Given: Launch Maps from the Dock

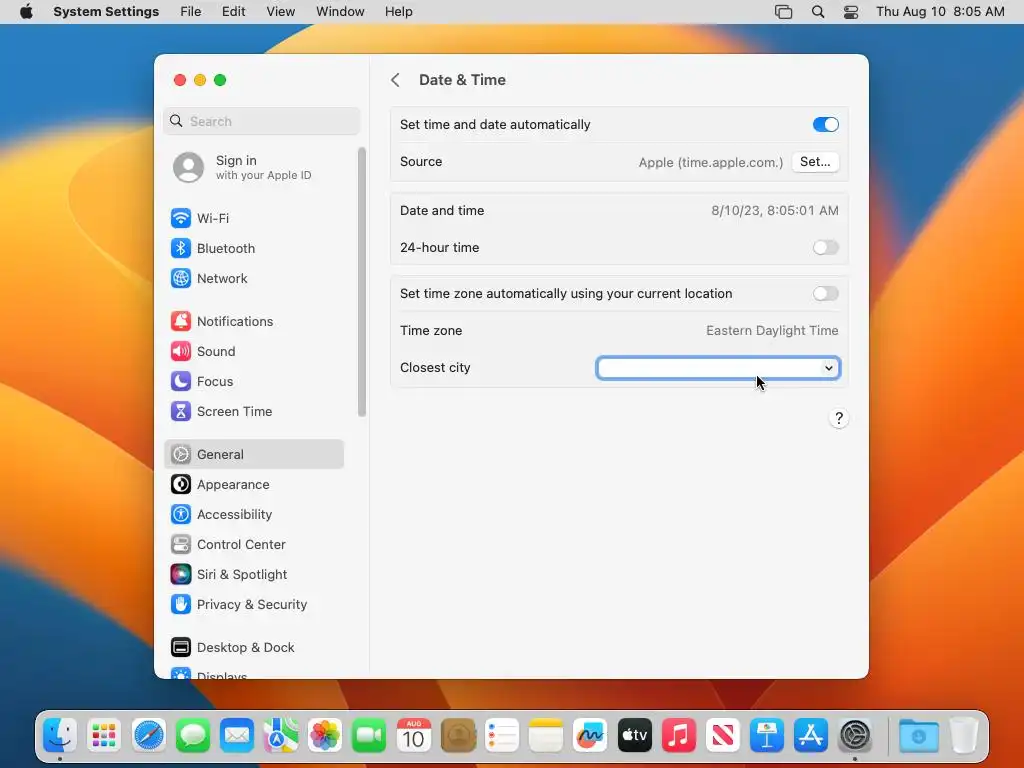Looking at the screenshot, I should (281, 737).
